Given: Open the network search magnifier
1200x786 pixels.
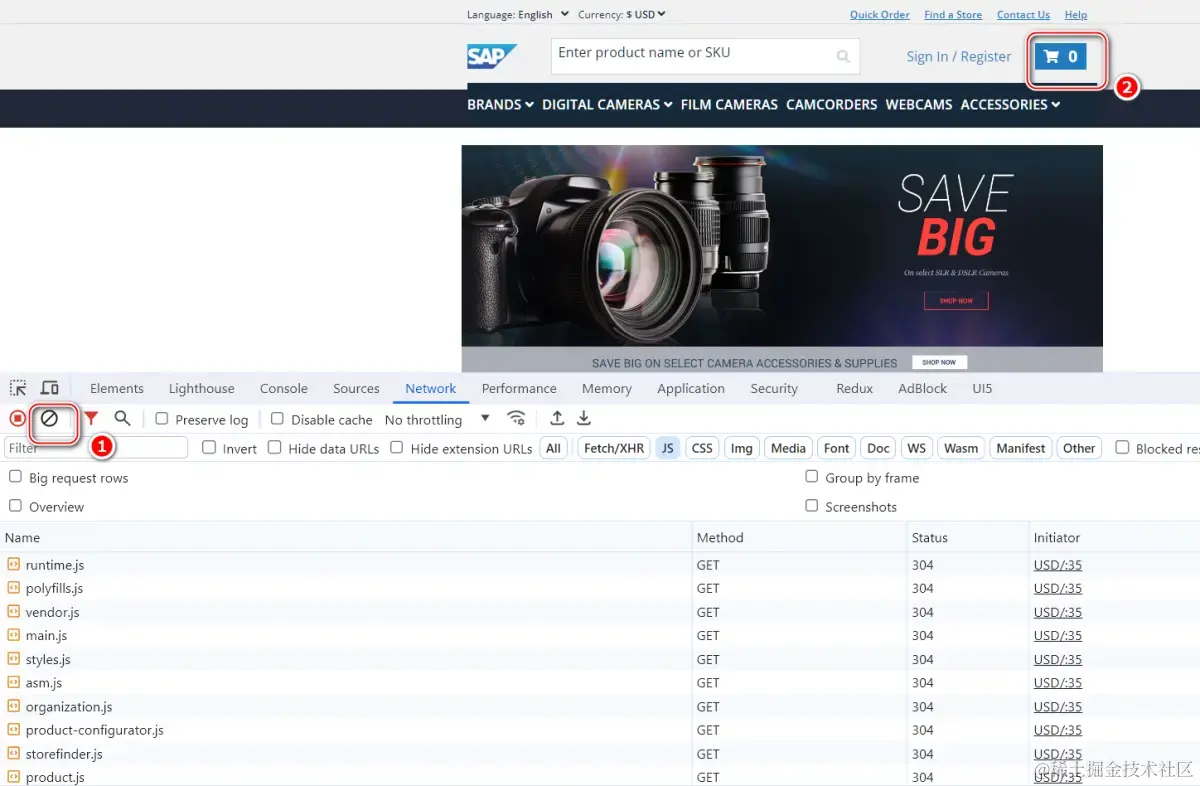Looking at the screenshot, I should 122,419.
